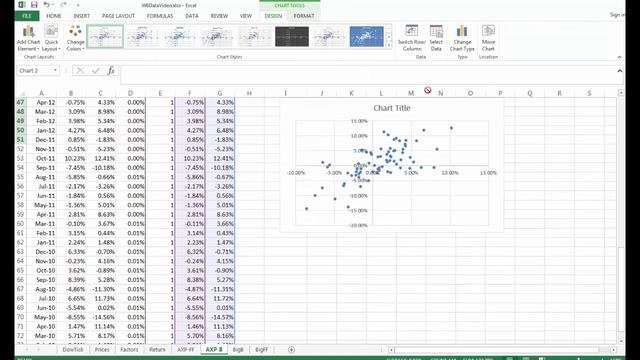Expand the formula bar
Image resolution: width=640 pixels, height=360 pixels.
[x=620, y=71]
